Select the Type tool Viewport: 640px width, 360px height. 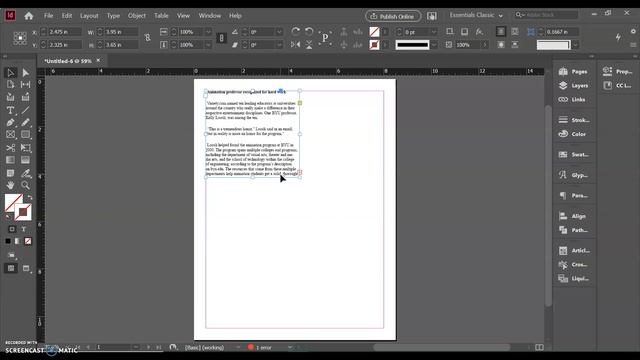point(11,110)
